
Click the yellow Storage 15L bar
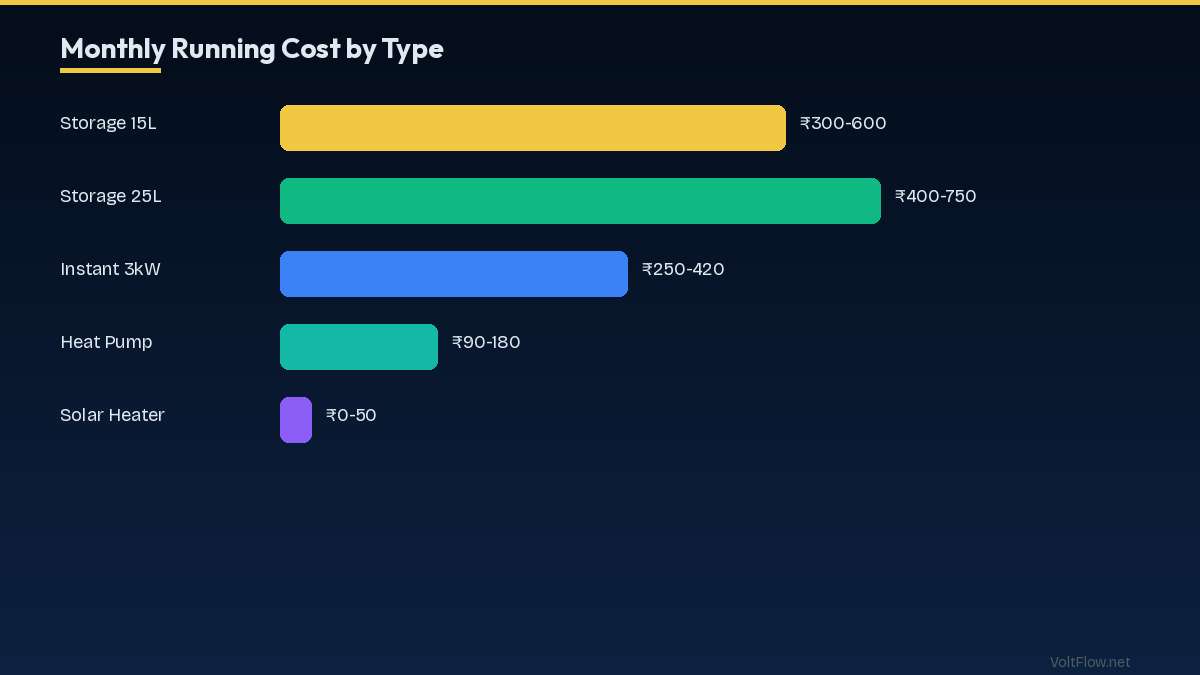(532, 128)
